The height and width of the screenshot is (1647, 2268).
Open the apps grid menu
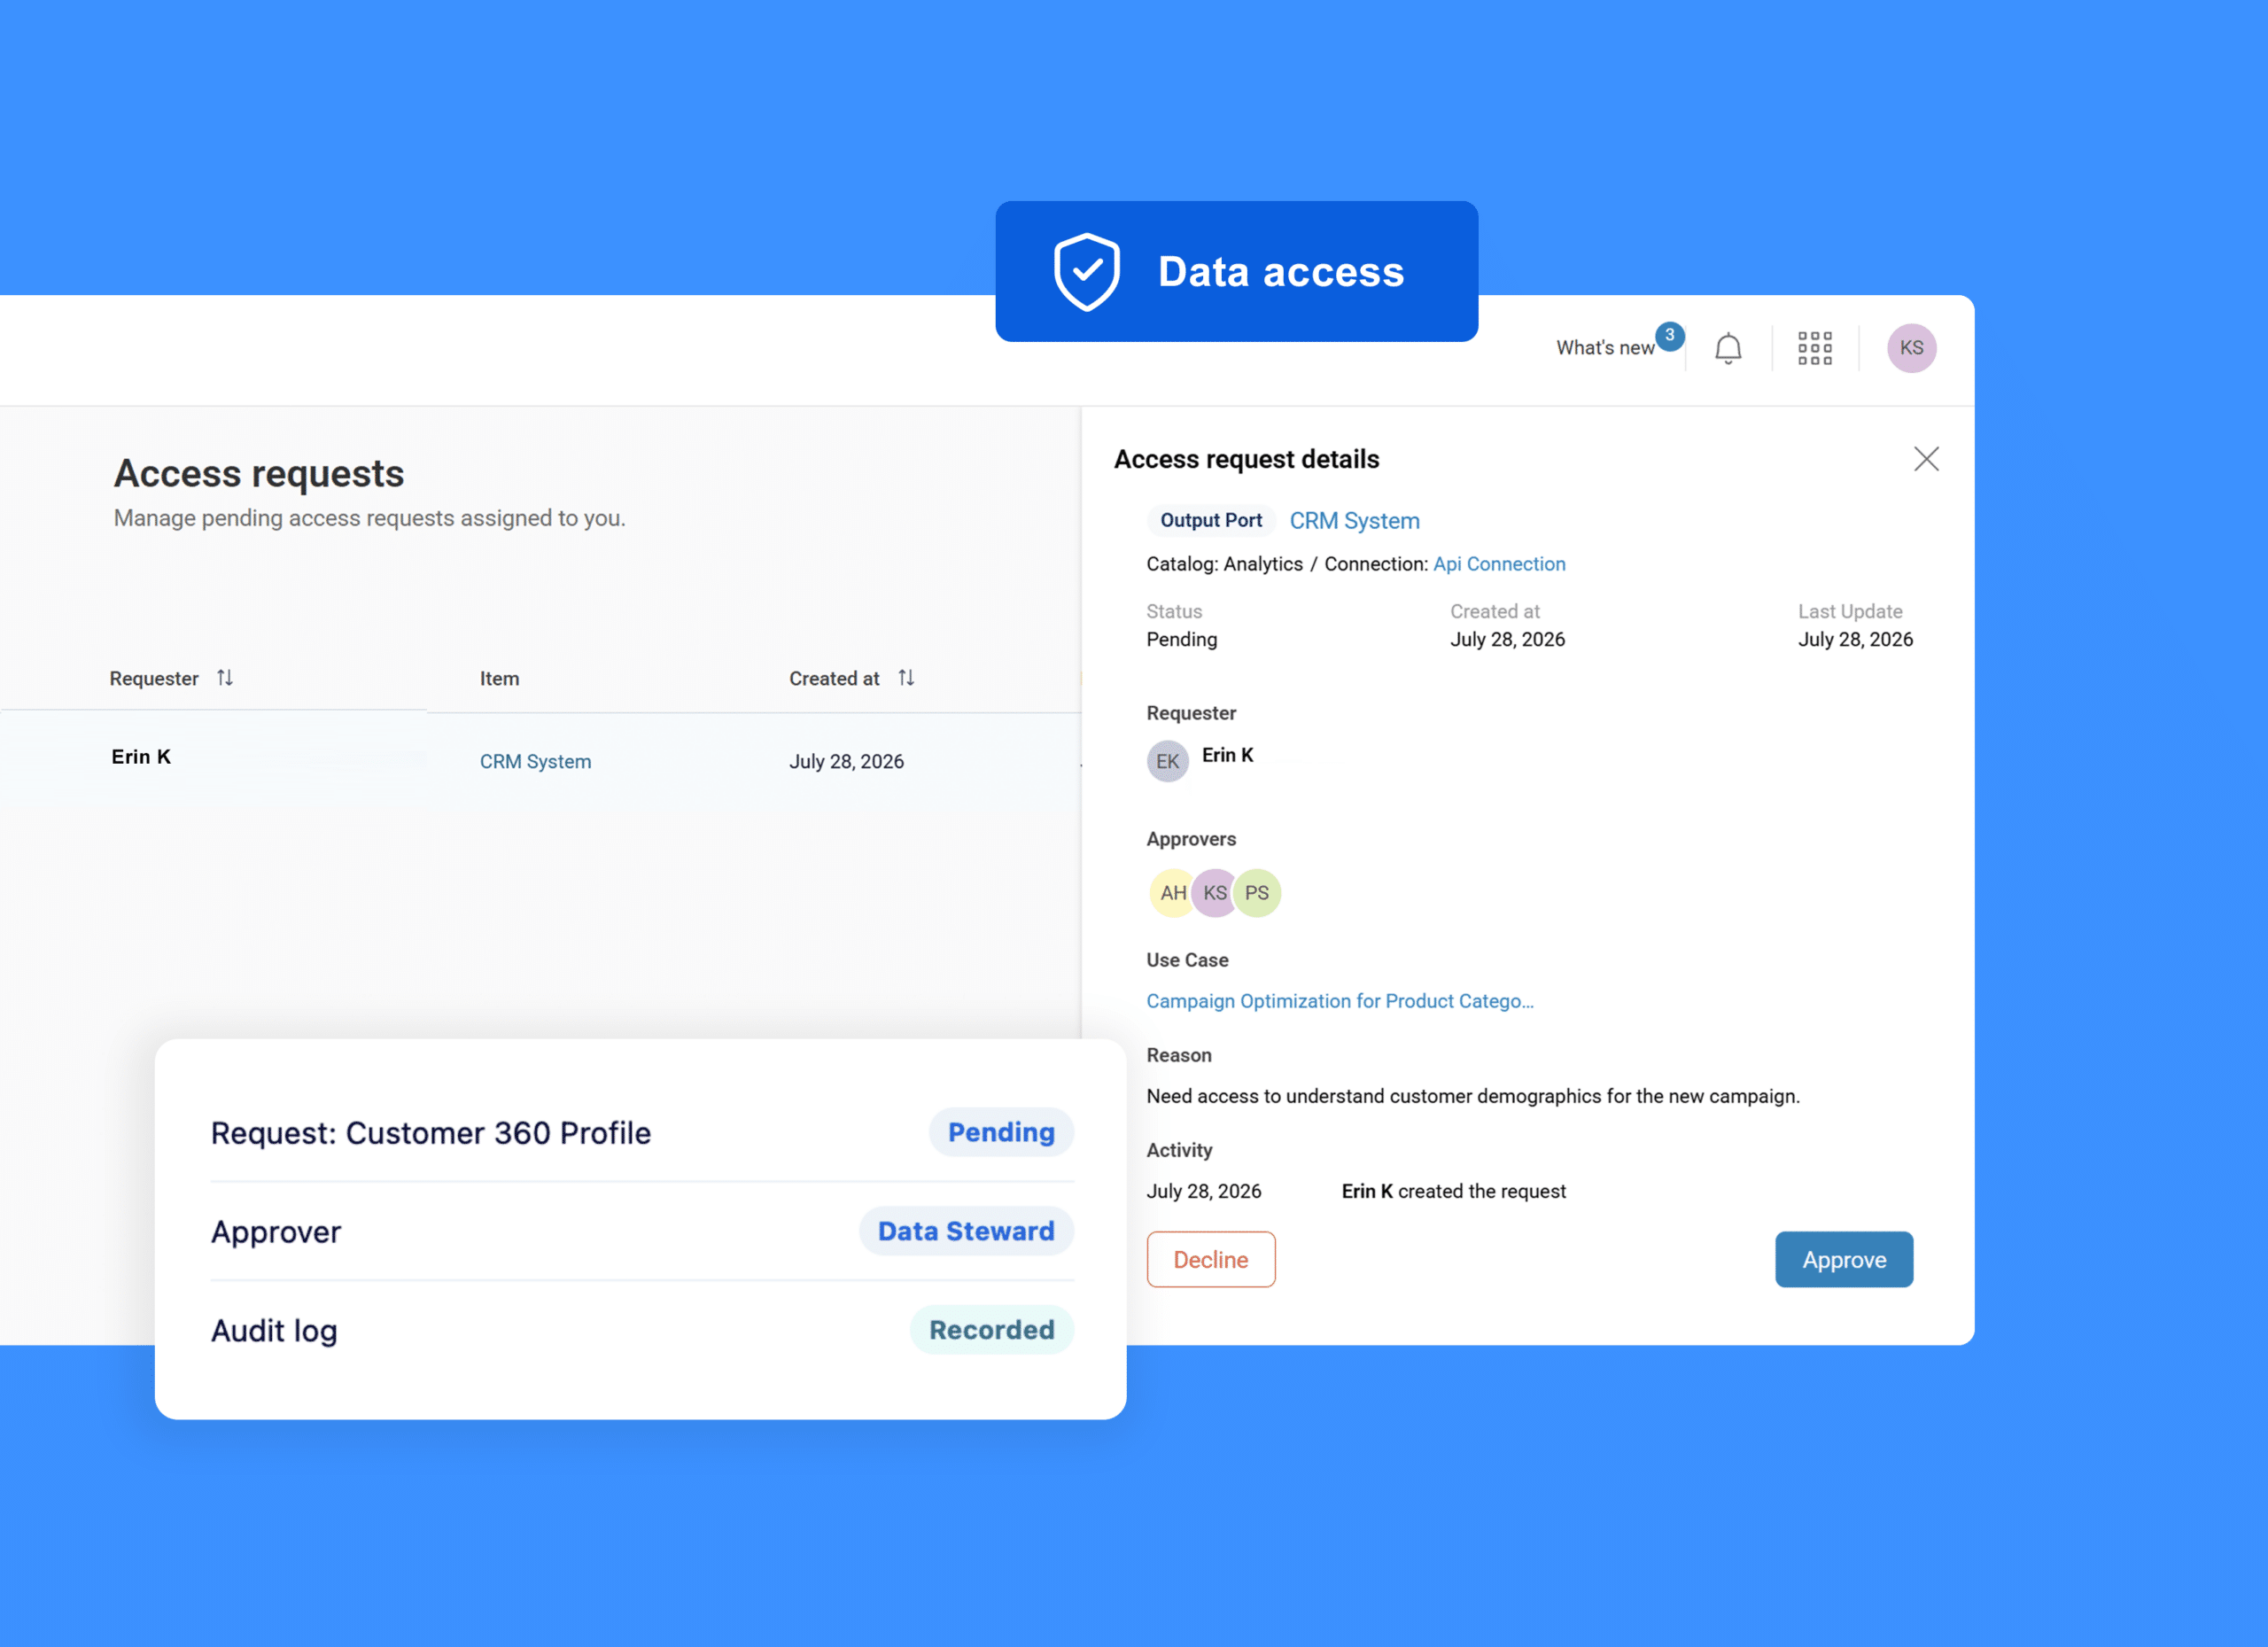pos(1815,348)
